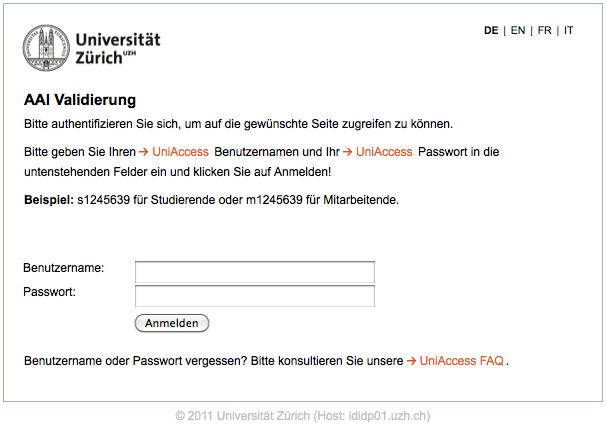Switch language to DE
Viewport: 607px width, 428px height.
[x=491, y=31]
